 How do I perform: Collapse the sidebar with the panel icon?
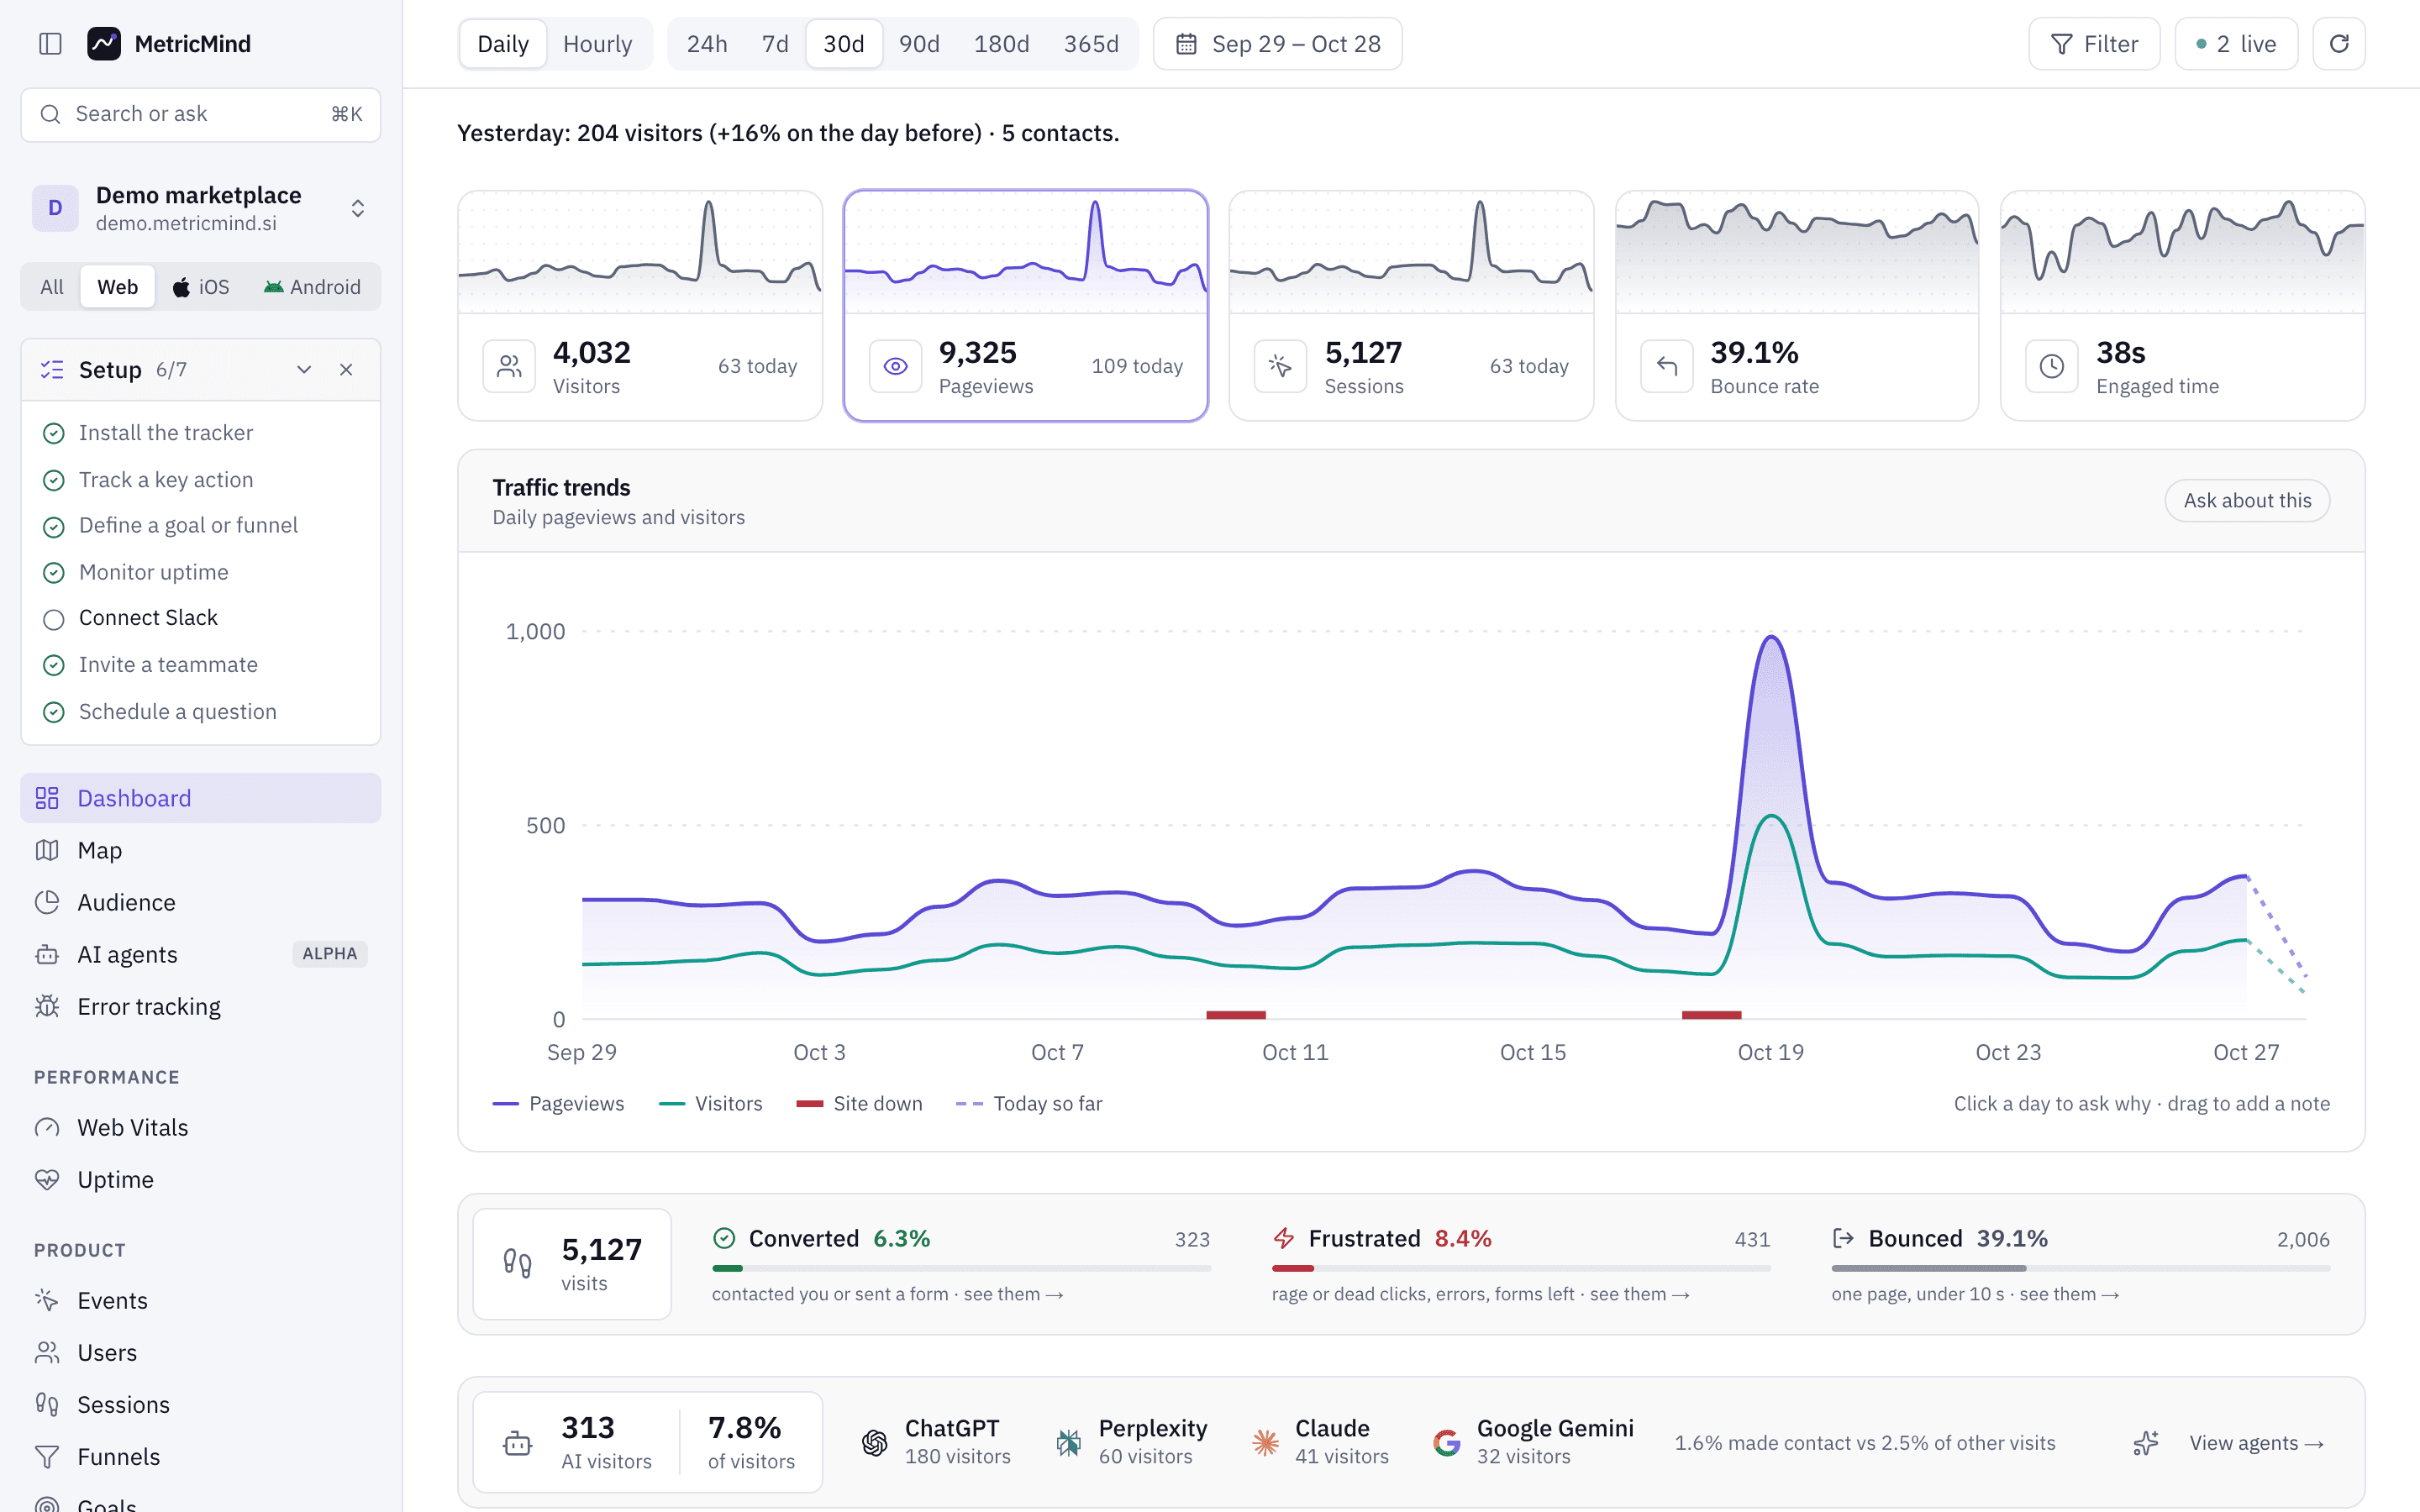[x=50, y=44]
